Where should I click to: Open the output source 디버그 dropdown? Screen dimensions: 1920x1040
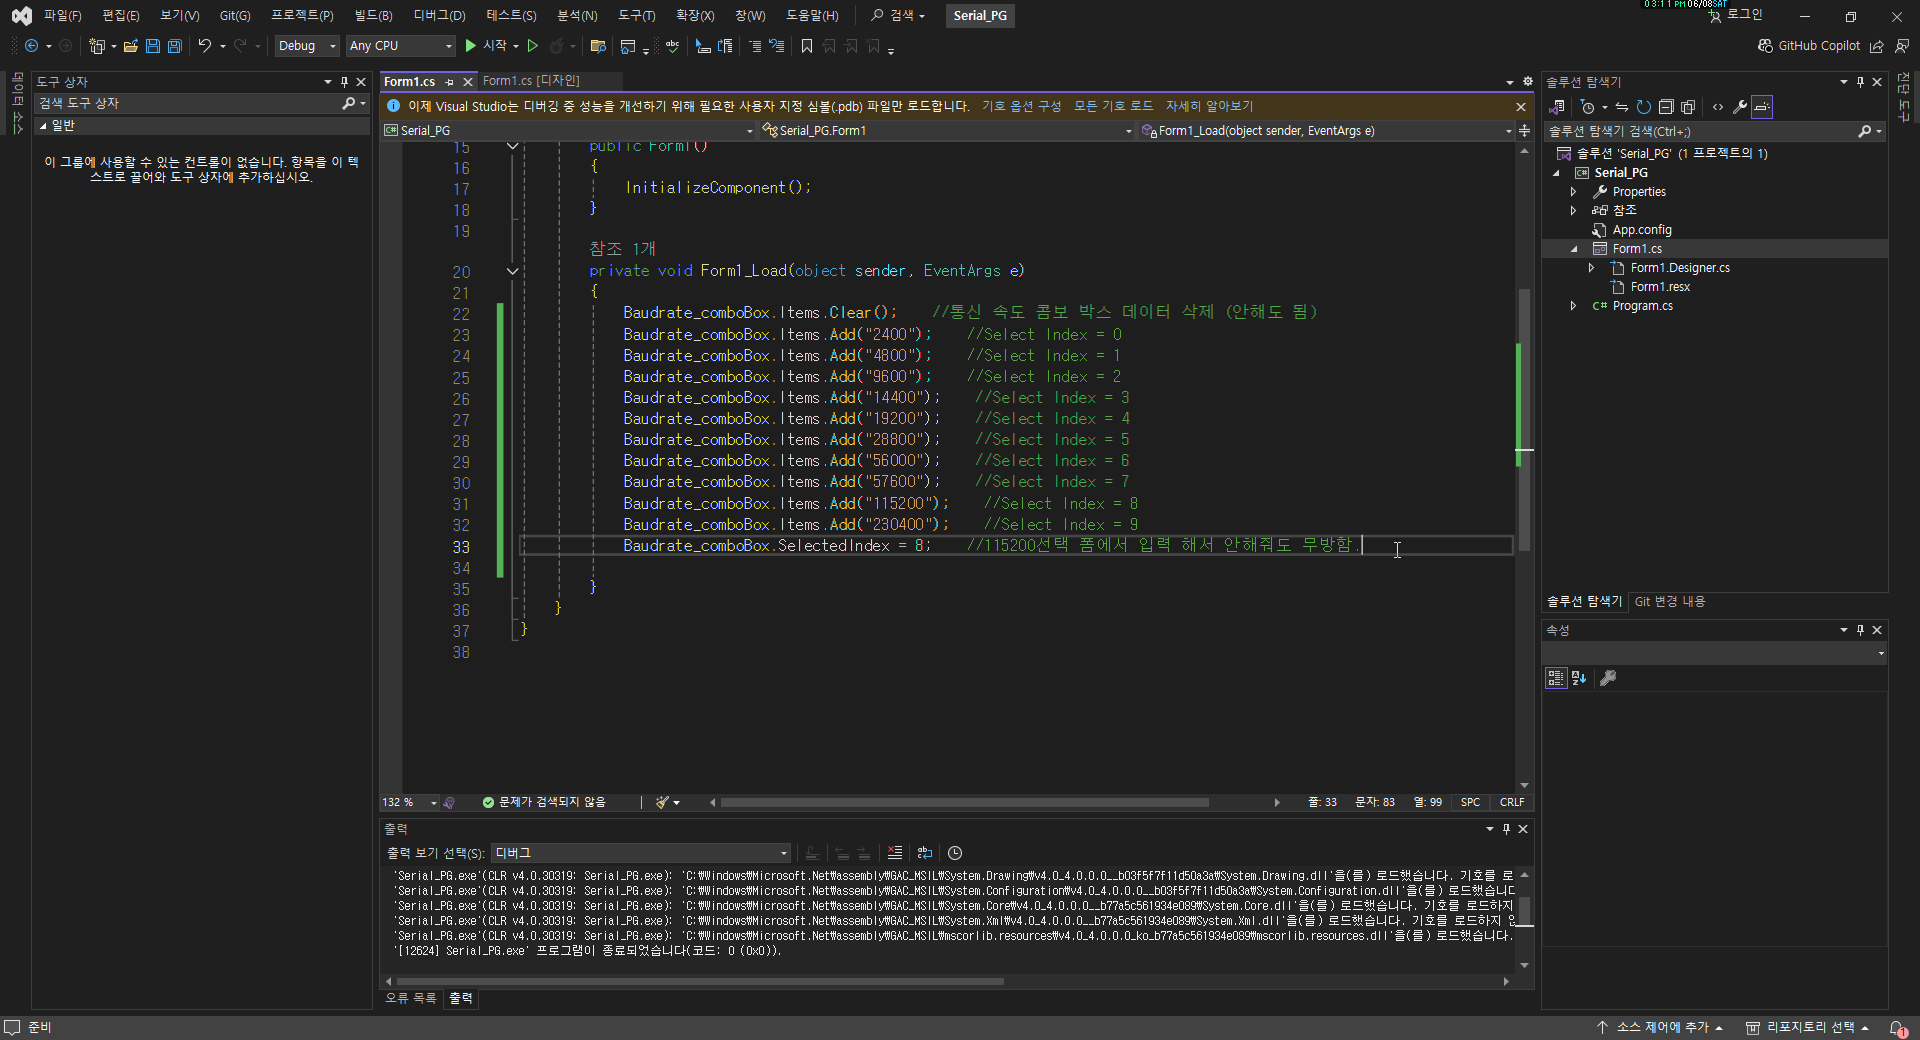point(641,853)
